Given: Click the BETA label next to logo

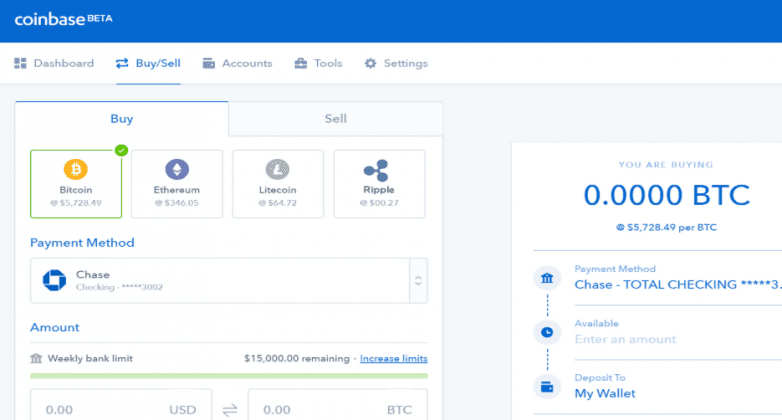Looking at the screenshot, I should [x=100, y=18].
